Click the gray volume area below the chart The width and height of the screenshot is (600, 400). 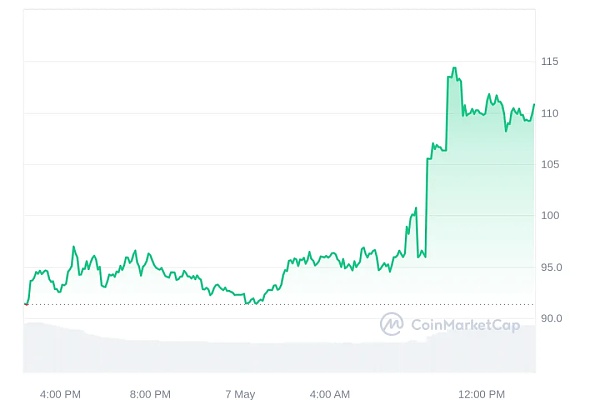point(250,355)
